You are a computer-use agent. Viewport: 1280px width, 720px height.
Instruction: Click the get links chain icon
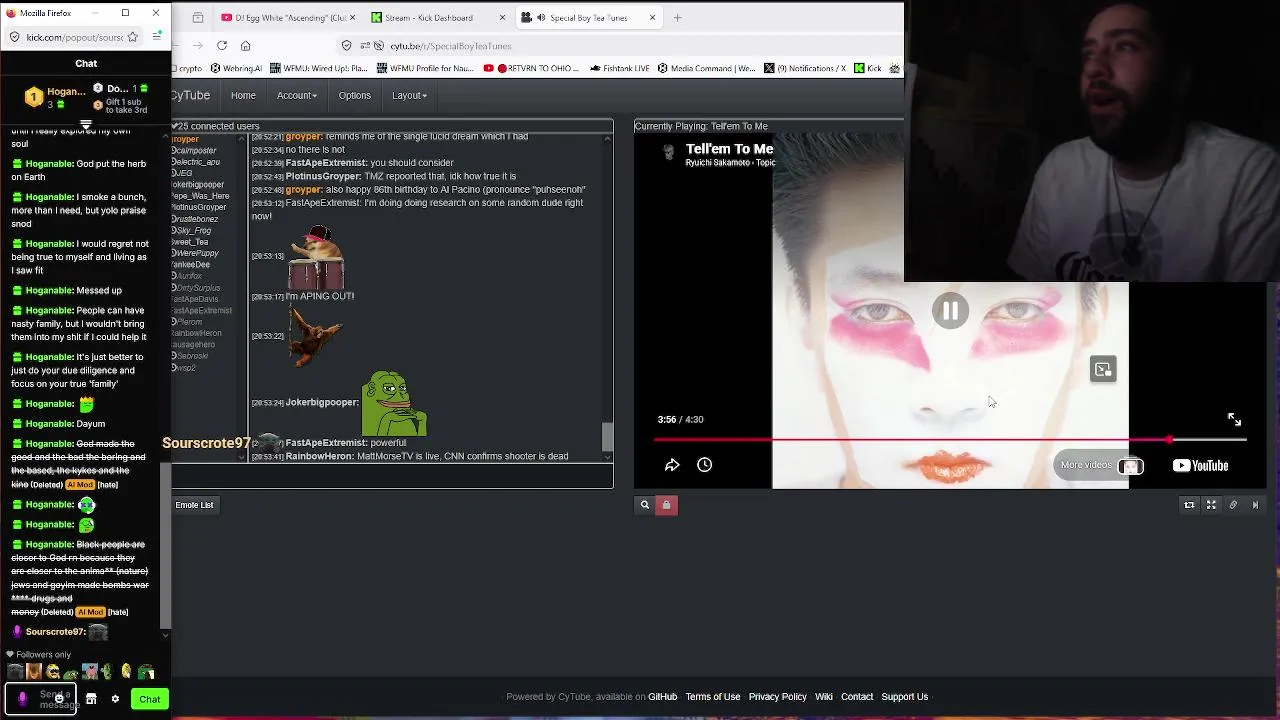[x=1233, y=505]
